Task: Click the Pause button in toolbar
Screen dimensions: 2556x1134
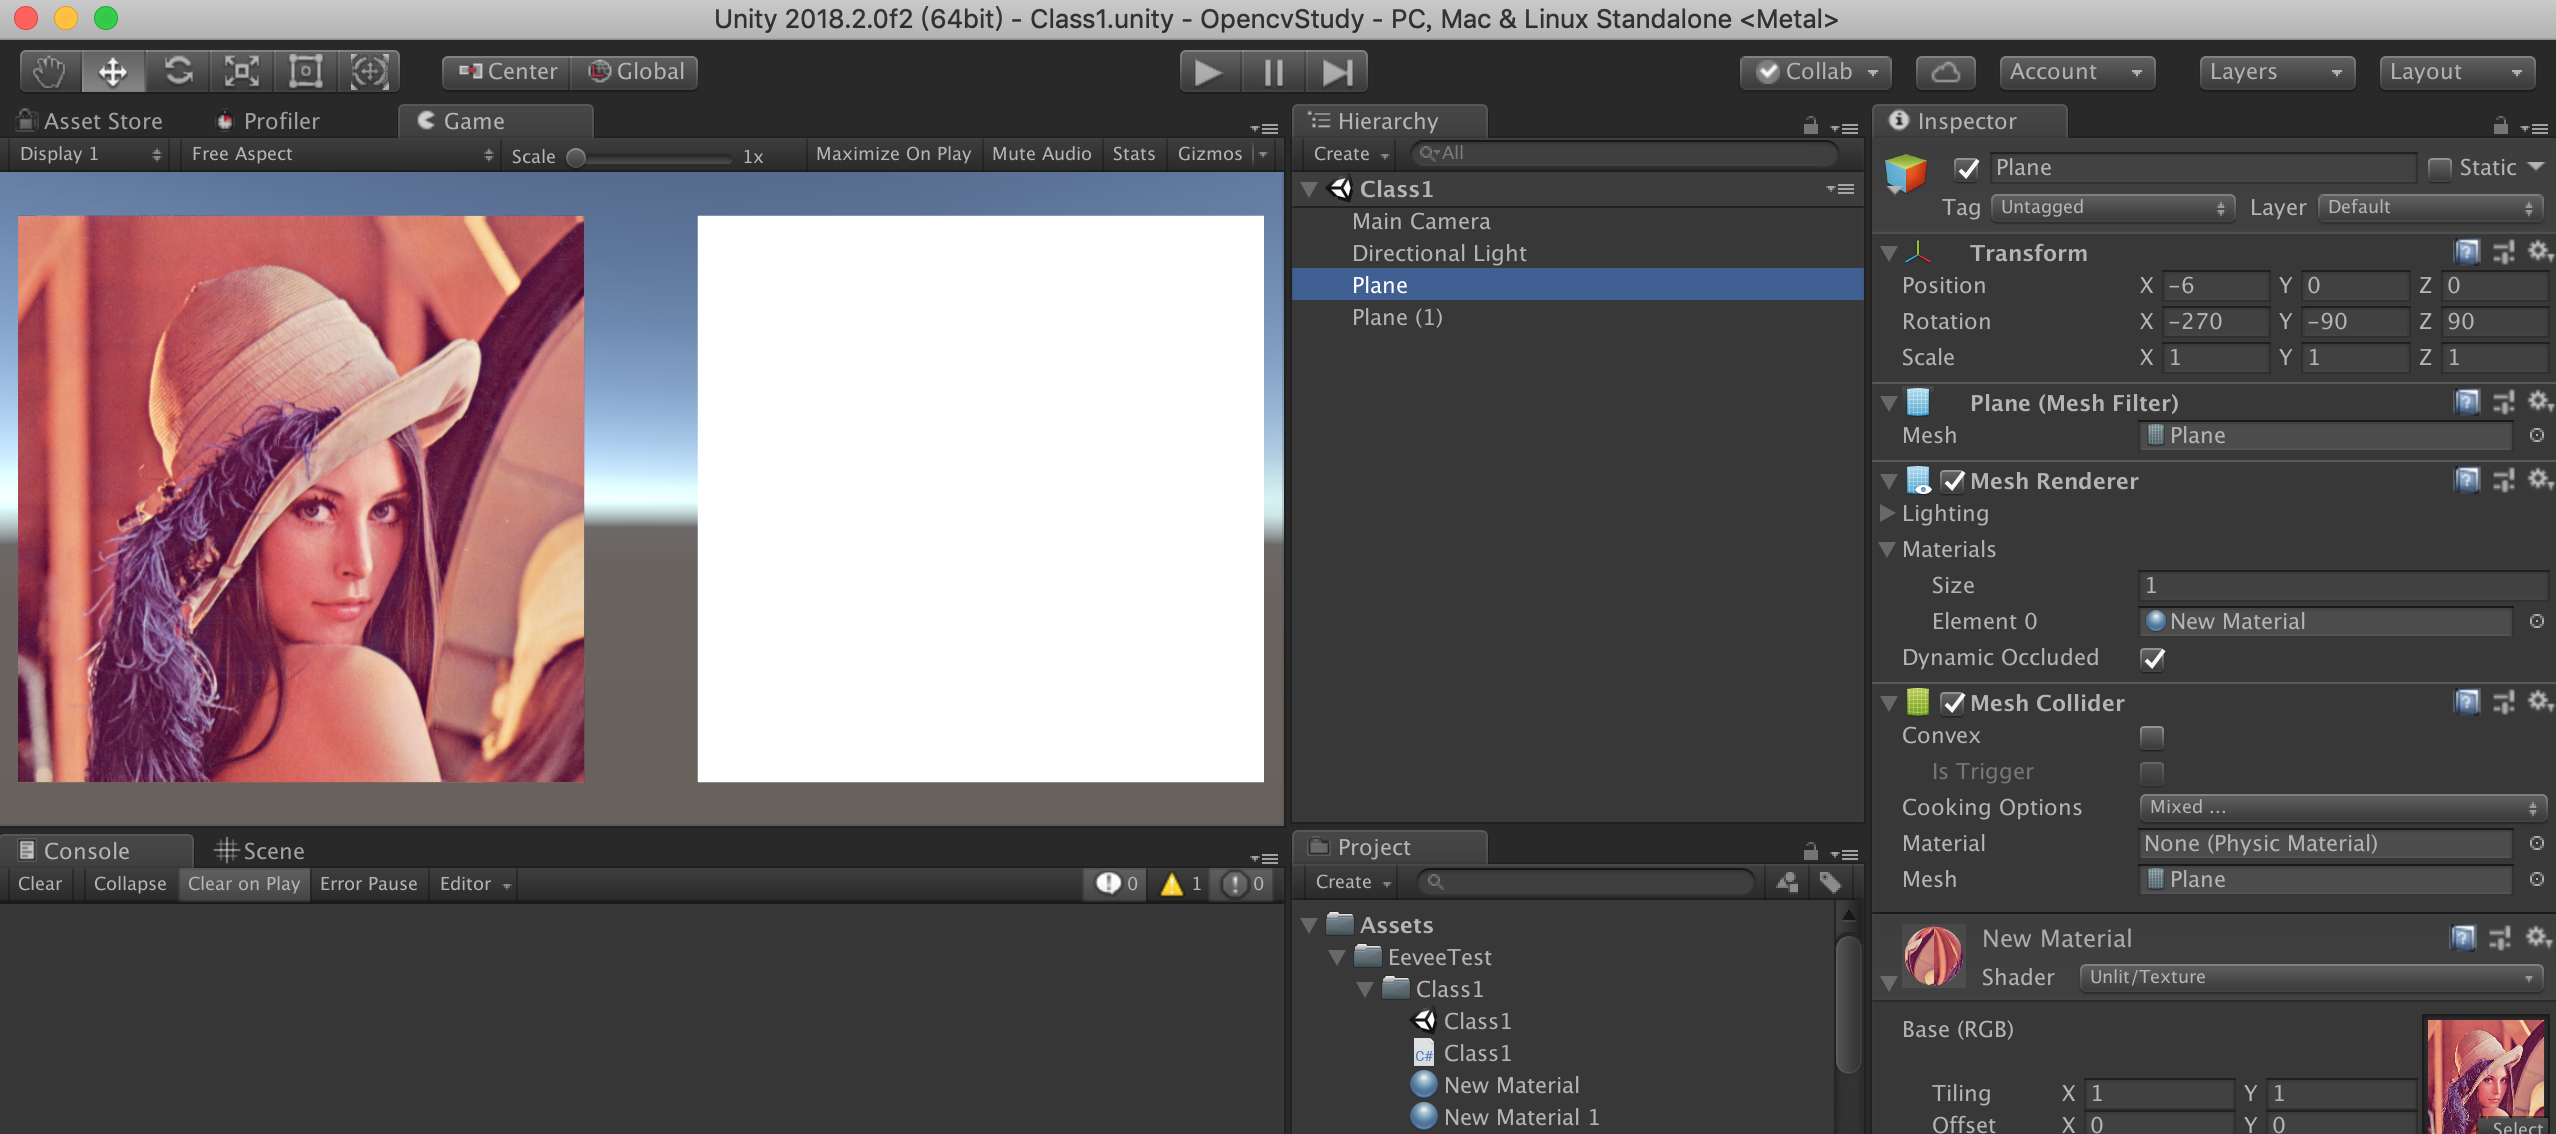Action: tap(1273, 68)
